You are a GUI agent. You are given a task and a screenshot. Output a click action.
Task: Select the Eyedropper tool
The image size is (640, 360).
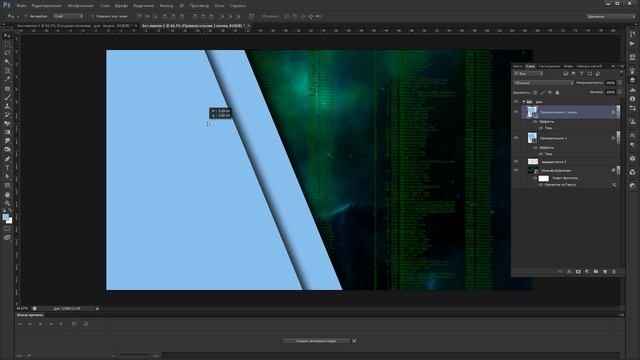tap(7, 80)
